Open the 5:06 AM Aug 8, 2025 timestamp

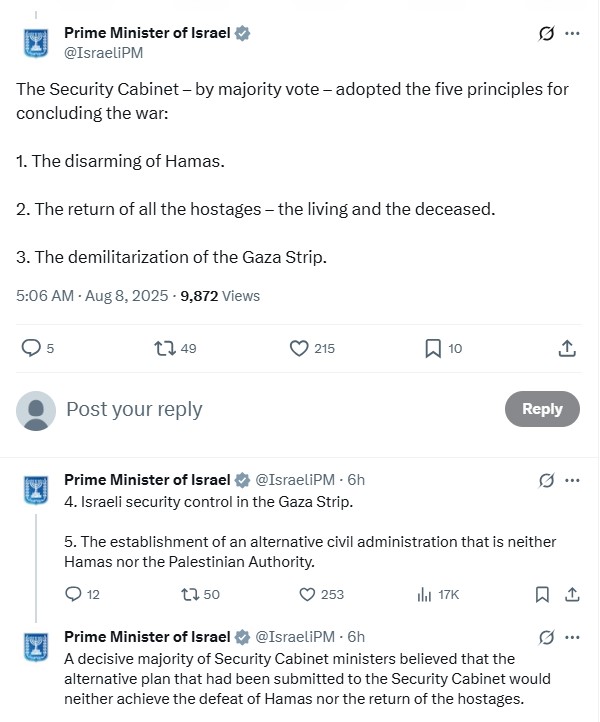[92, 296]
